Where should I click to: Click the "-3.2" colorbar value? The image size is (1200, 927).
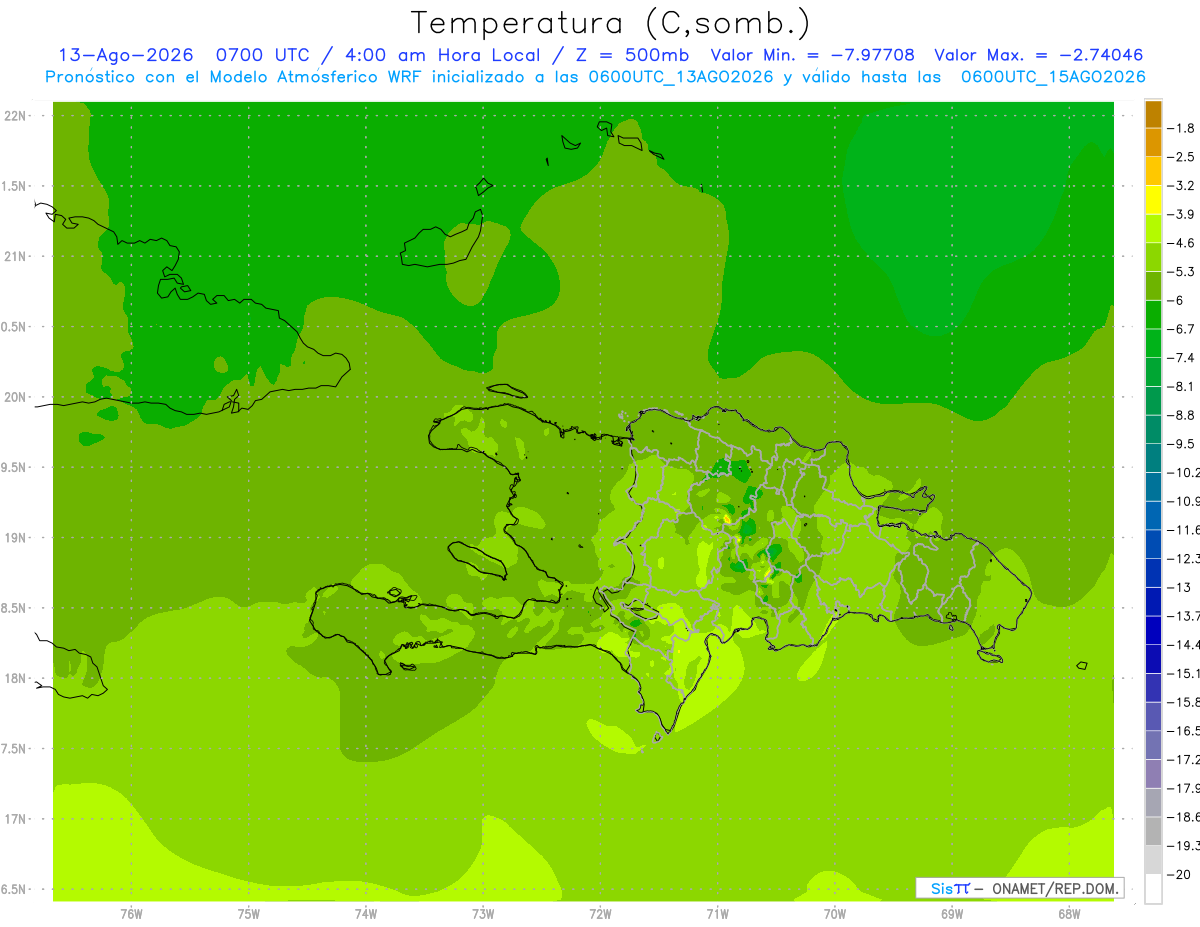tap(1182, 185)
